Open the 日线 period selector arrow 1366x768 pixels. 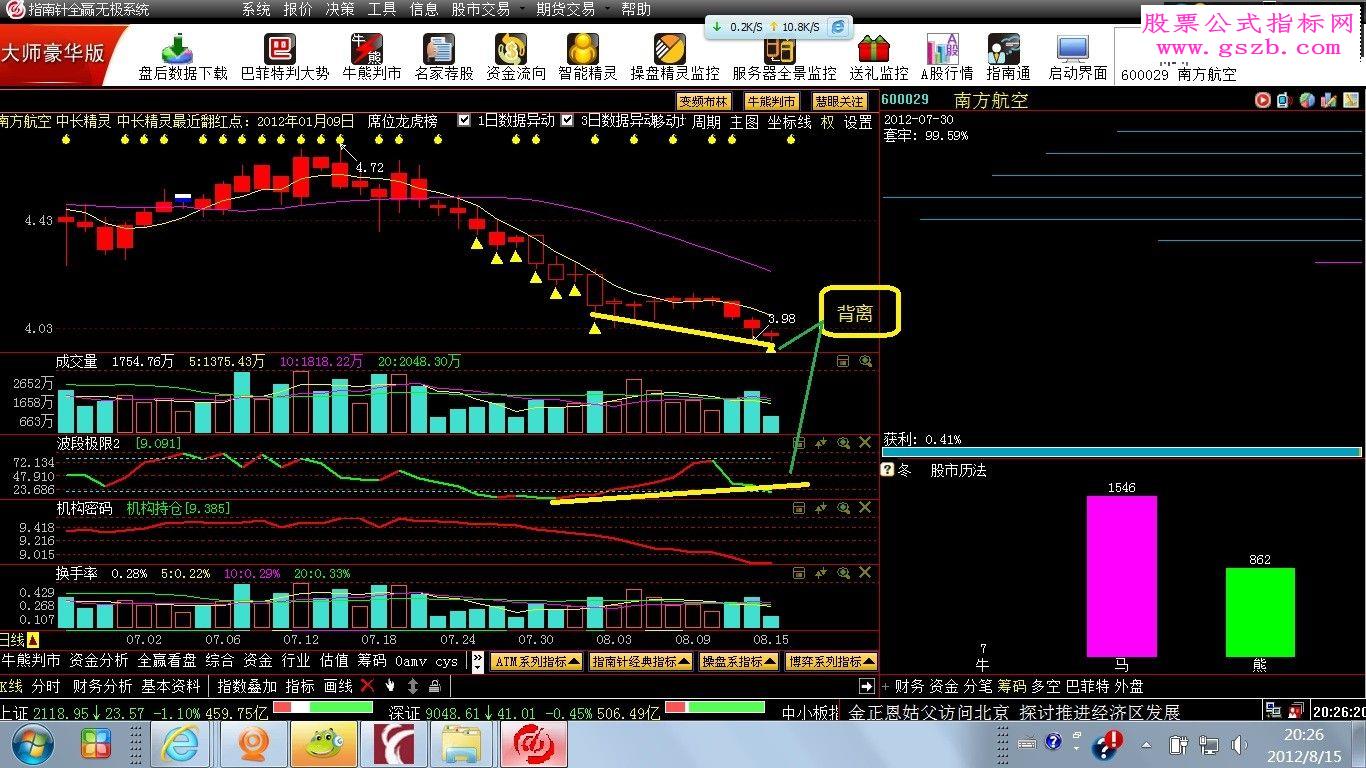(x=32, y=640)
